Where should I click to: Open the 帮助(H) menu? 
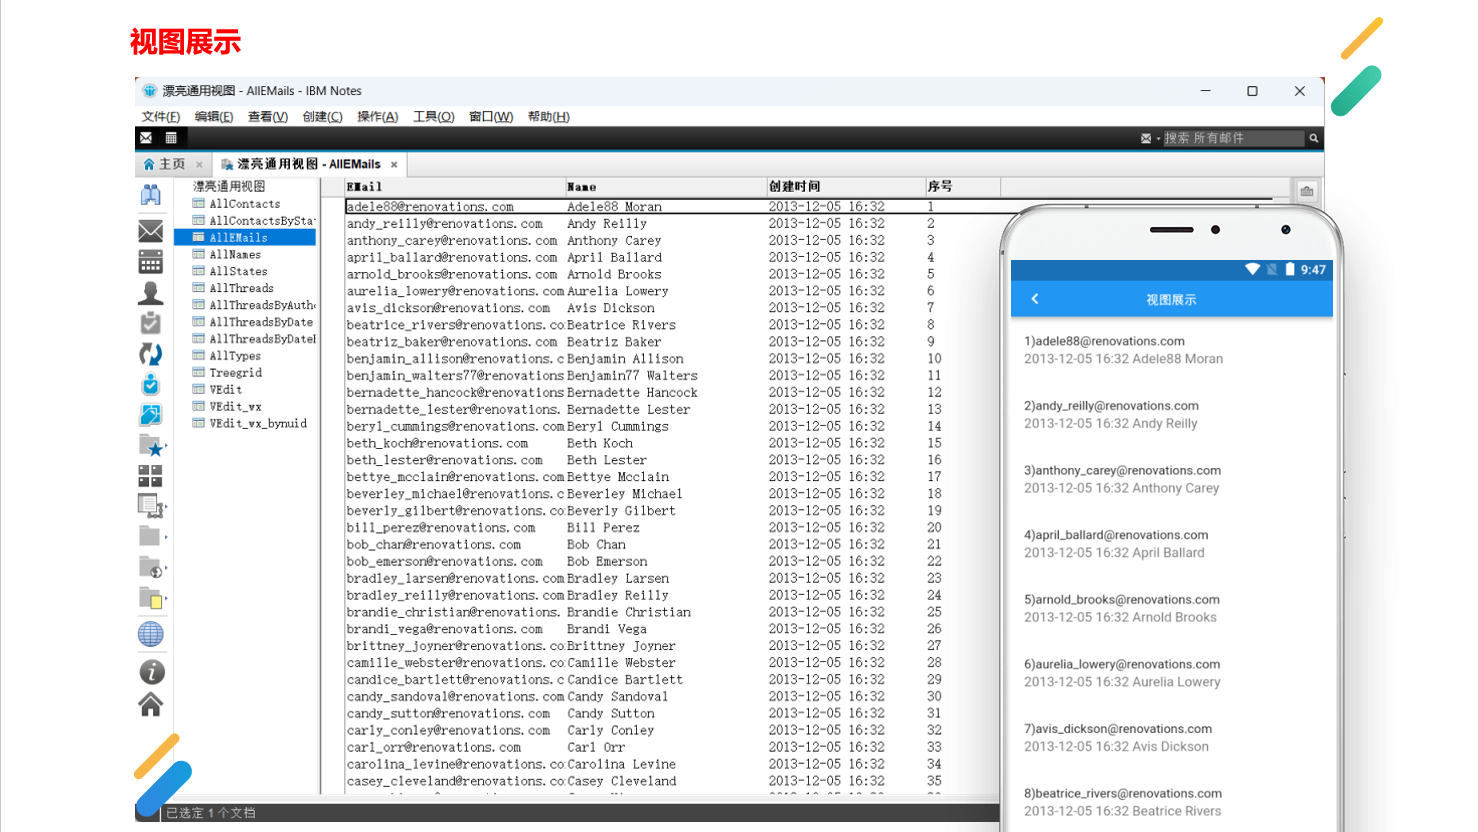(x=549, y=117)
